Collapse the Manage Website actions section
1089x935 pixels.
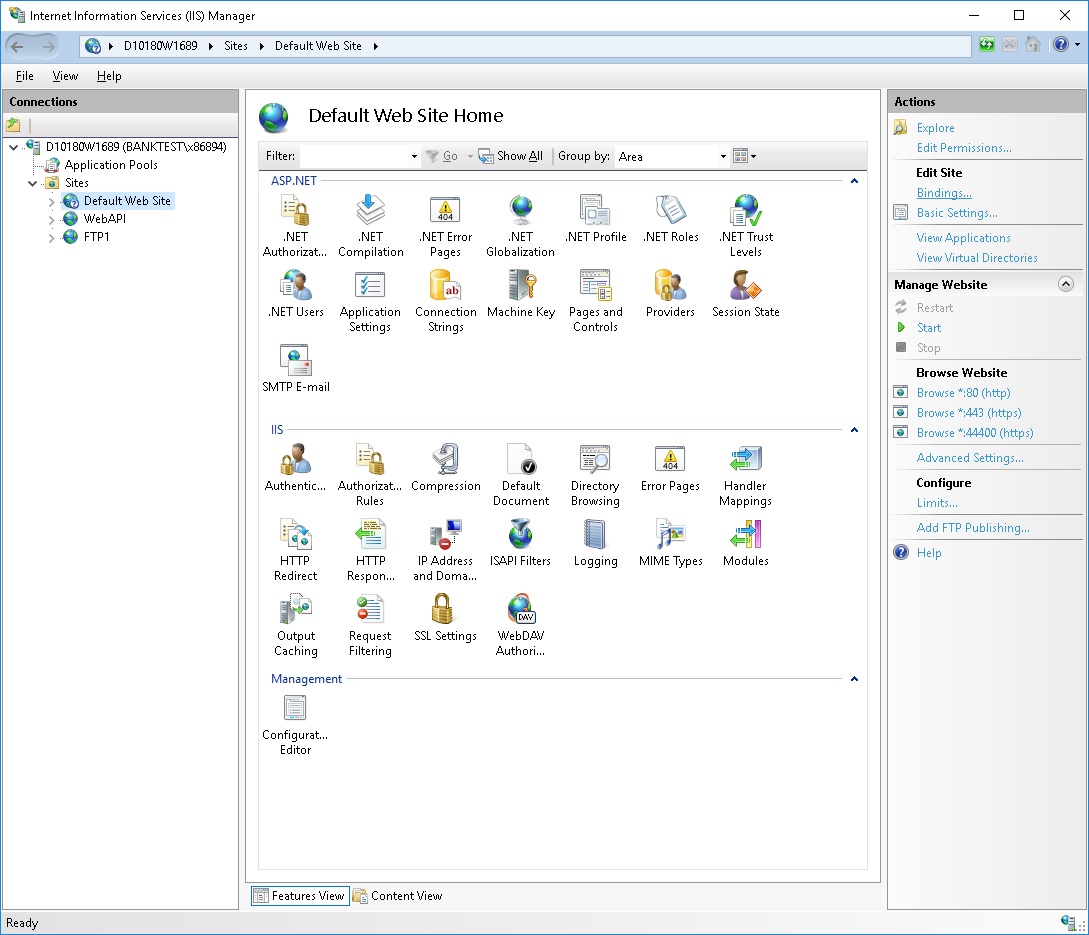(1065, 284)
